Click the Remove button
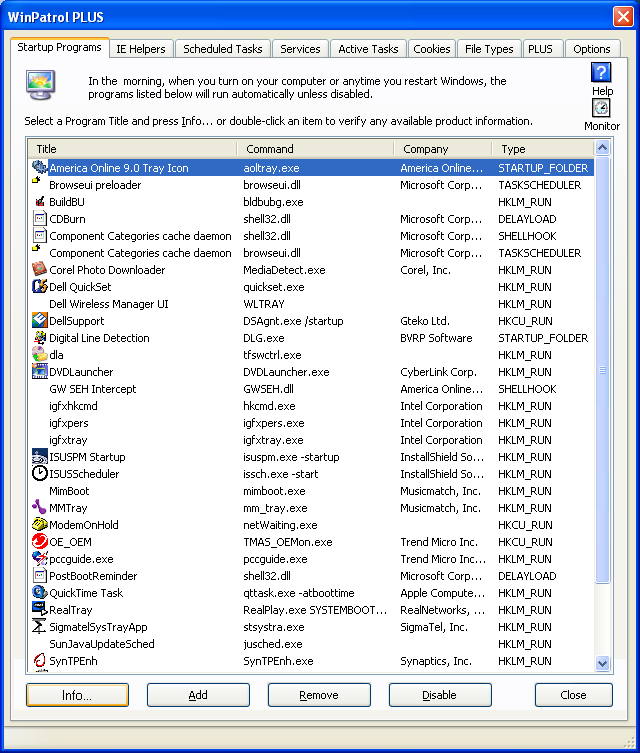This screenshot has height=753, width=640. click(319, 695)
